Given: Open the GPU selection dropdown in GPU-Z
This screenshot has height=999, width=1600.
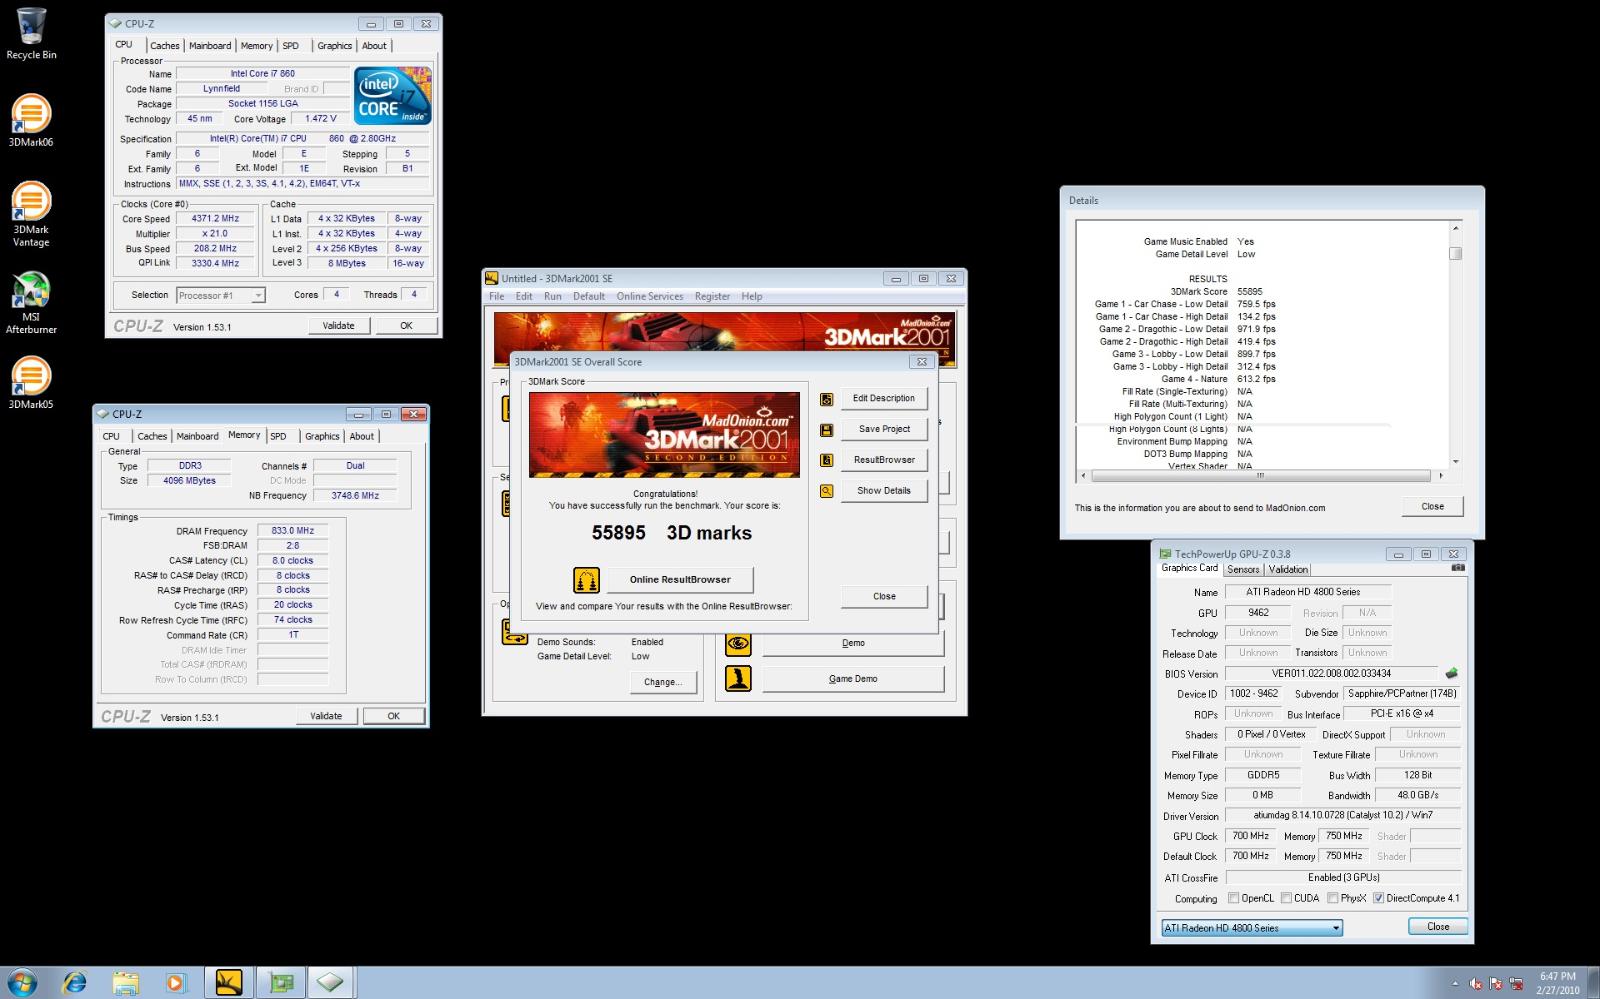Looking at the screenshot, I should coord(1251,928).
